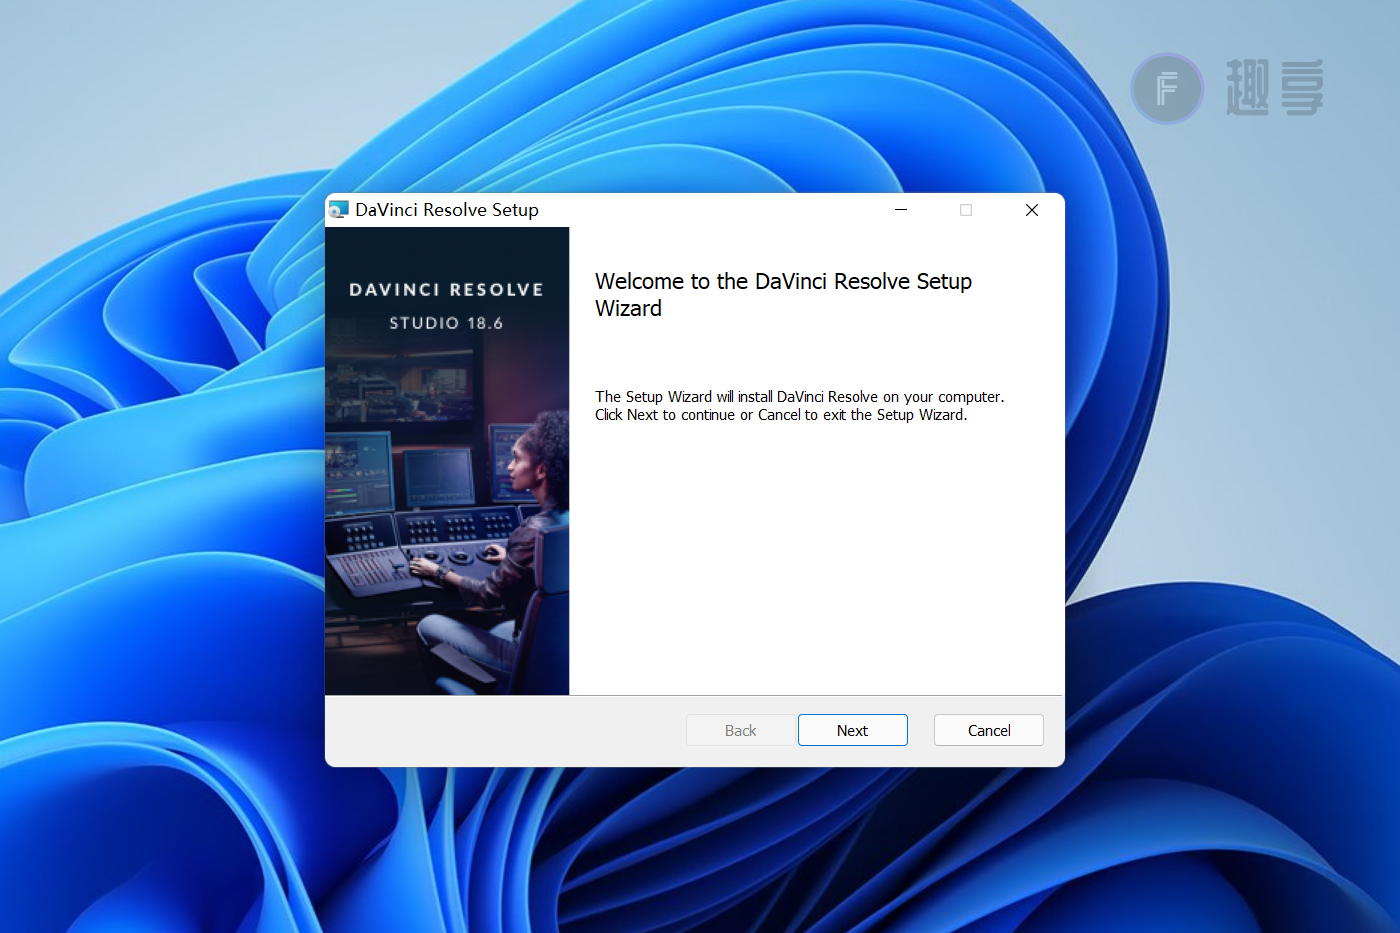Click the 'Welcome to the DaVinci Resolve Setup Wizard' heading
1400x933 pixels.
tap(783, 295)
